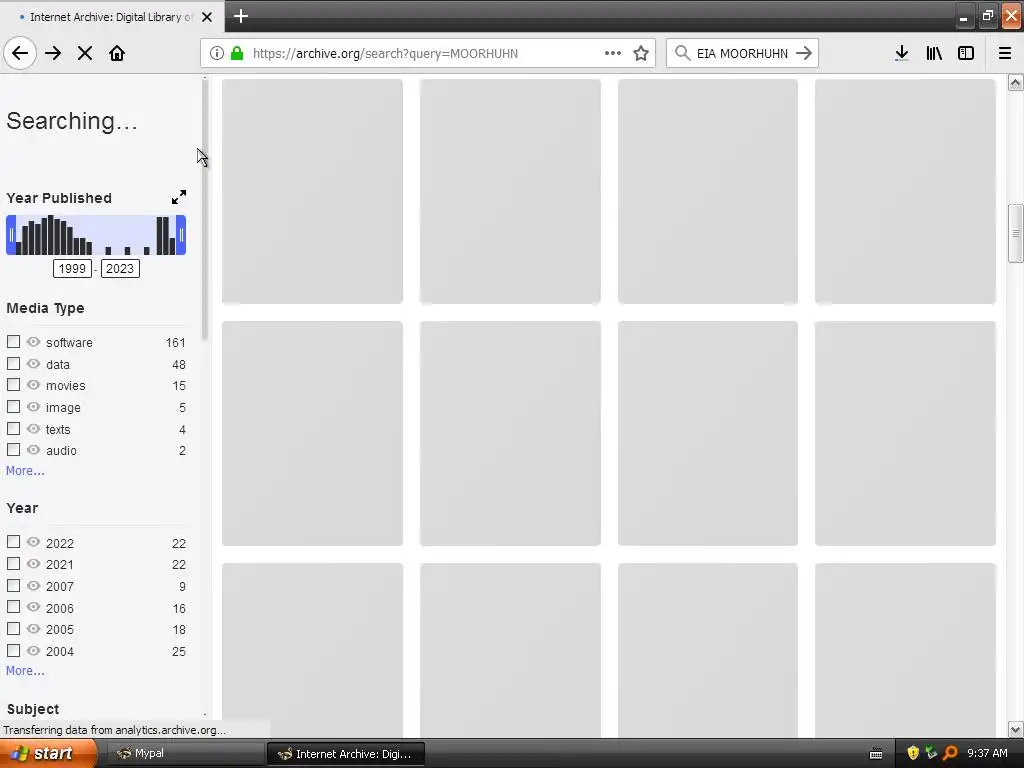Go forward one page
This screenshot has width=1024, height=768.
pos(53,53)
